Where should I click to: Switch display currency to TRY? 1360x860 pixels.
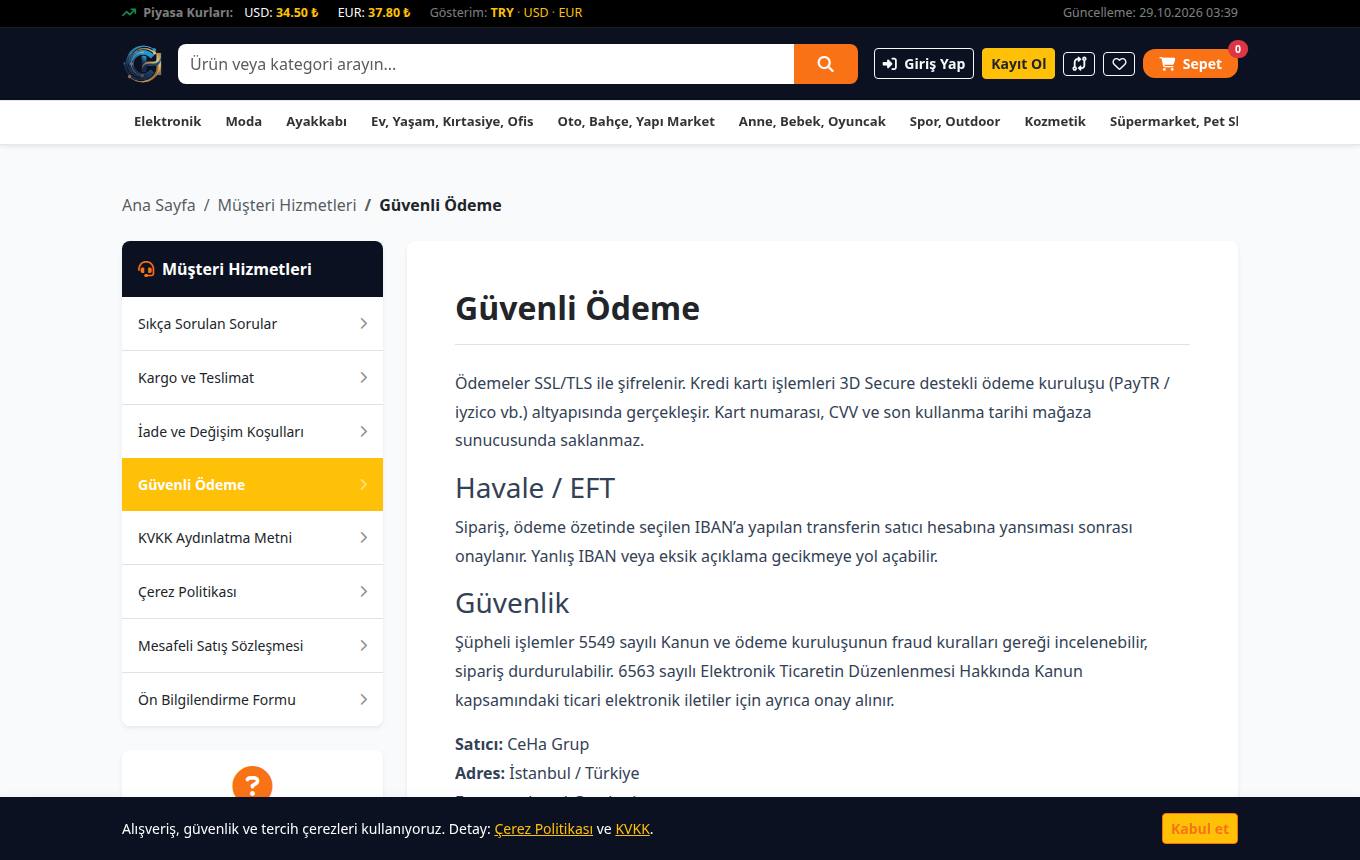(502, 13)
